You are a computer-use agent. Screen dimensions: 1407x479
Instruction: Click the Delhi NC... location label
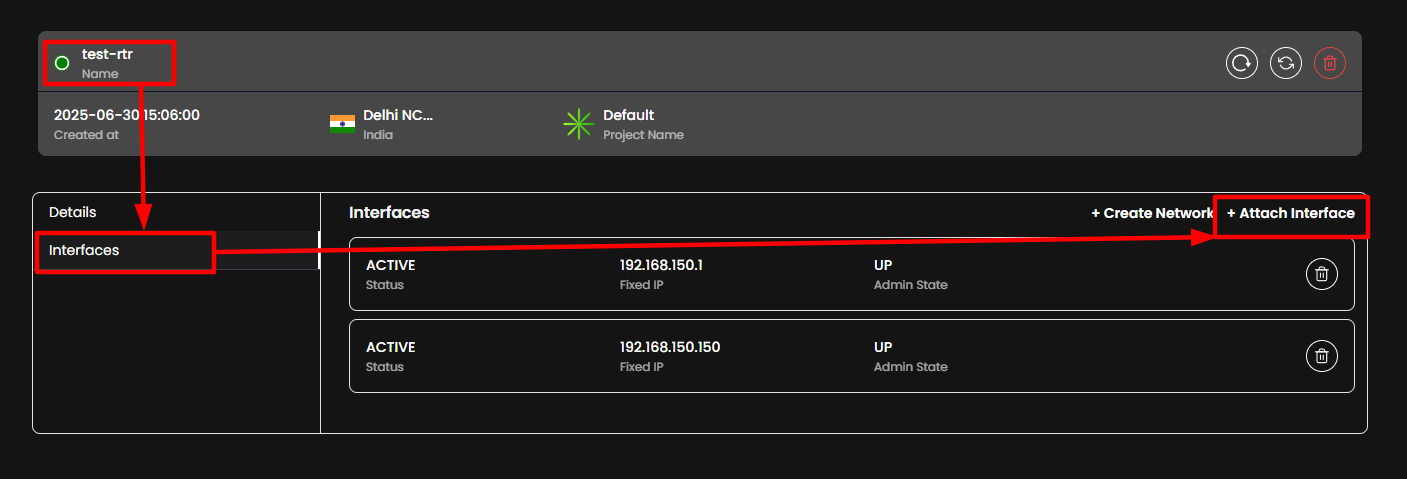click(x=398, y=115)
